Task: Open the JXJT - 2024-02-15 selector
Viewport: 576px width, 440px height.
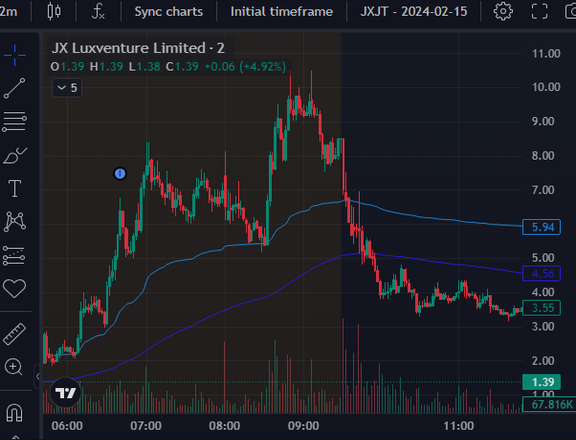Action: coord(414,11)
